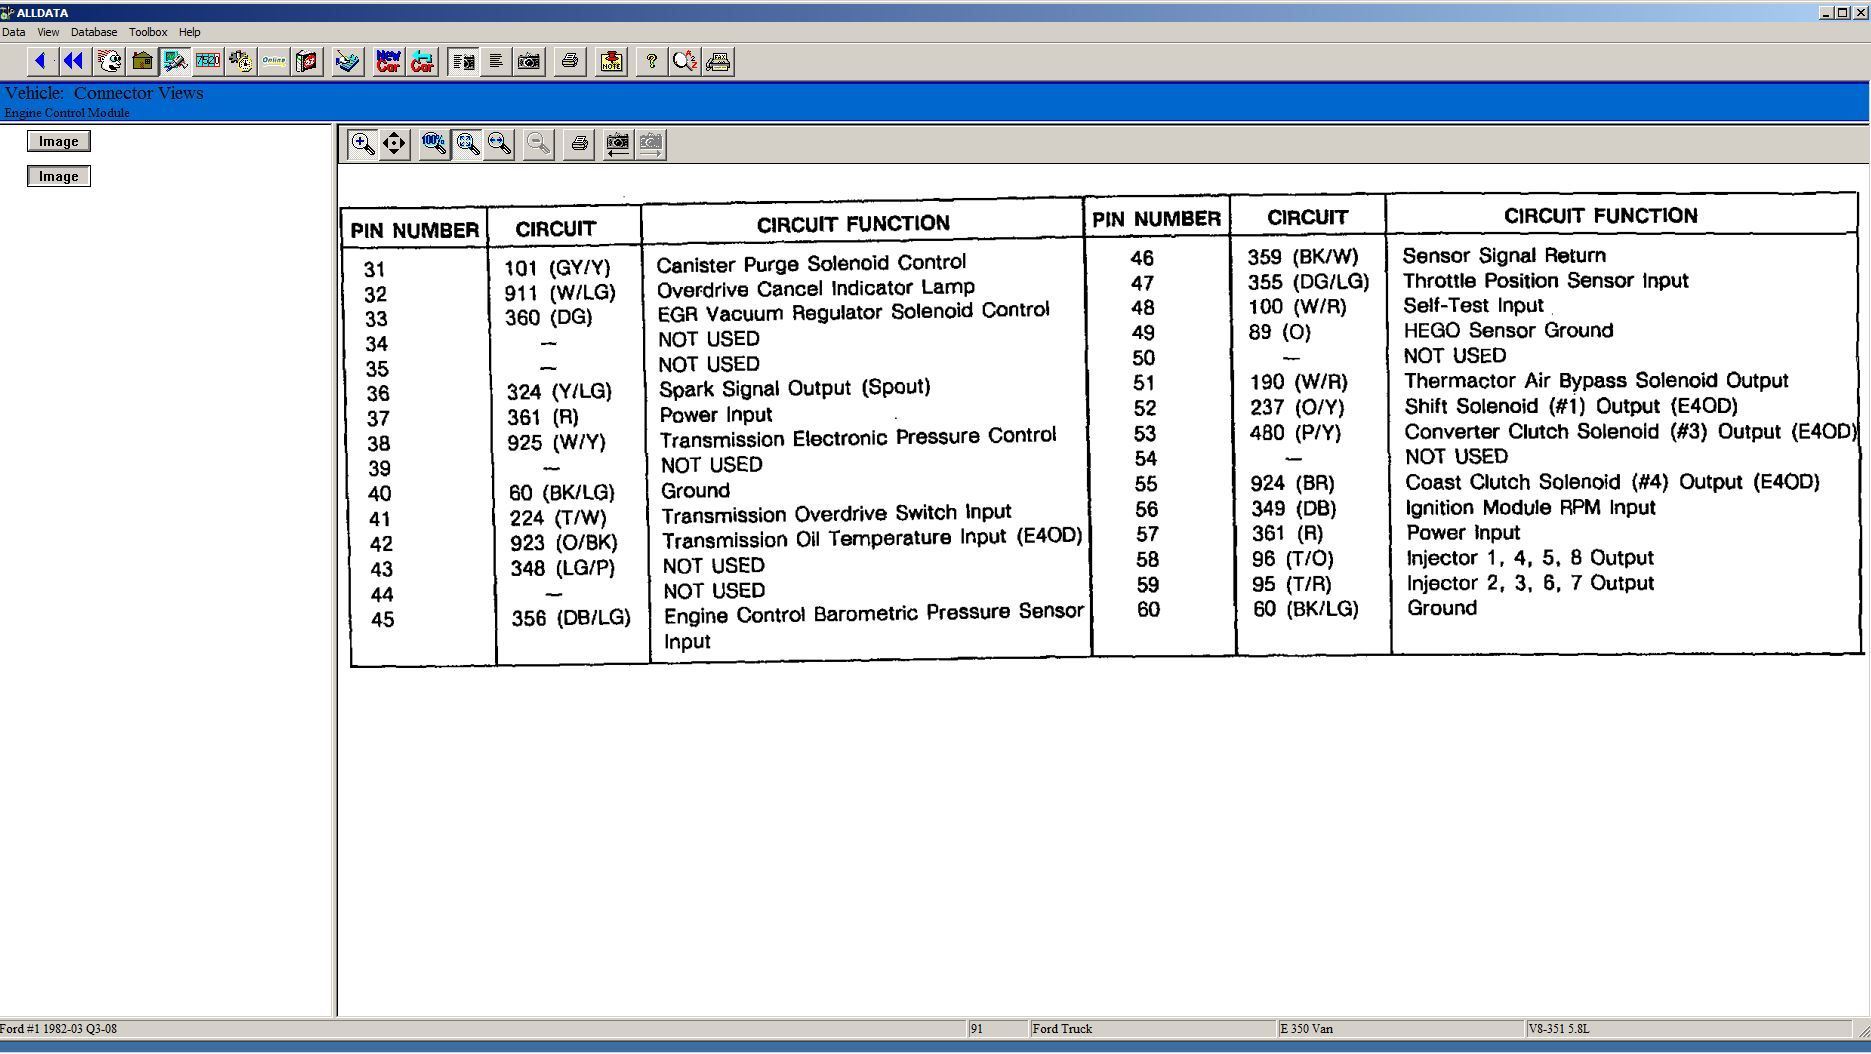Click the fit-width zoom magnifier
The width and height of the screenshot is (1871, 1054).
500,144
